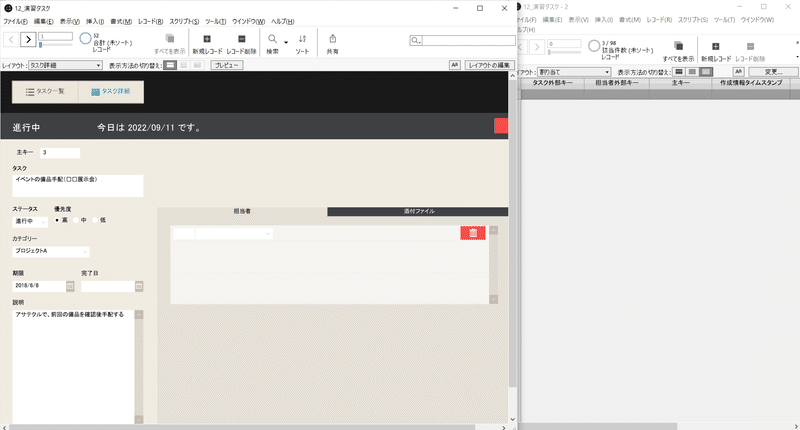
Task: Click the タスク text field
Action: 78,186
